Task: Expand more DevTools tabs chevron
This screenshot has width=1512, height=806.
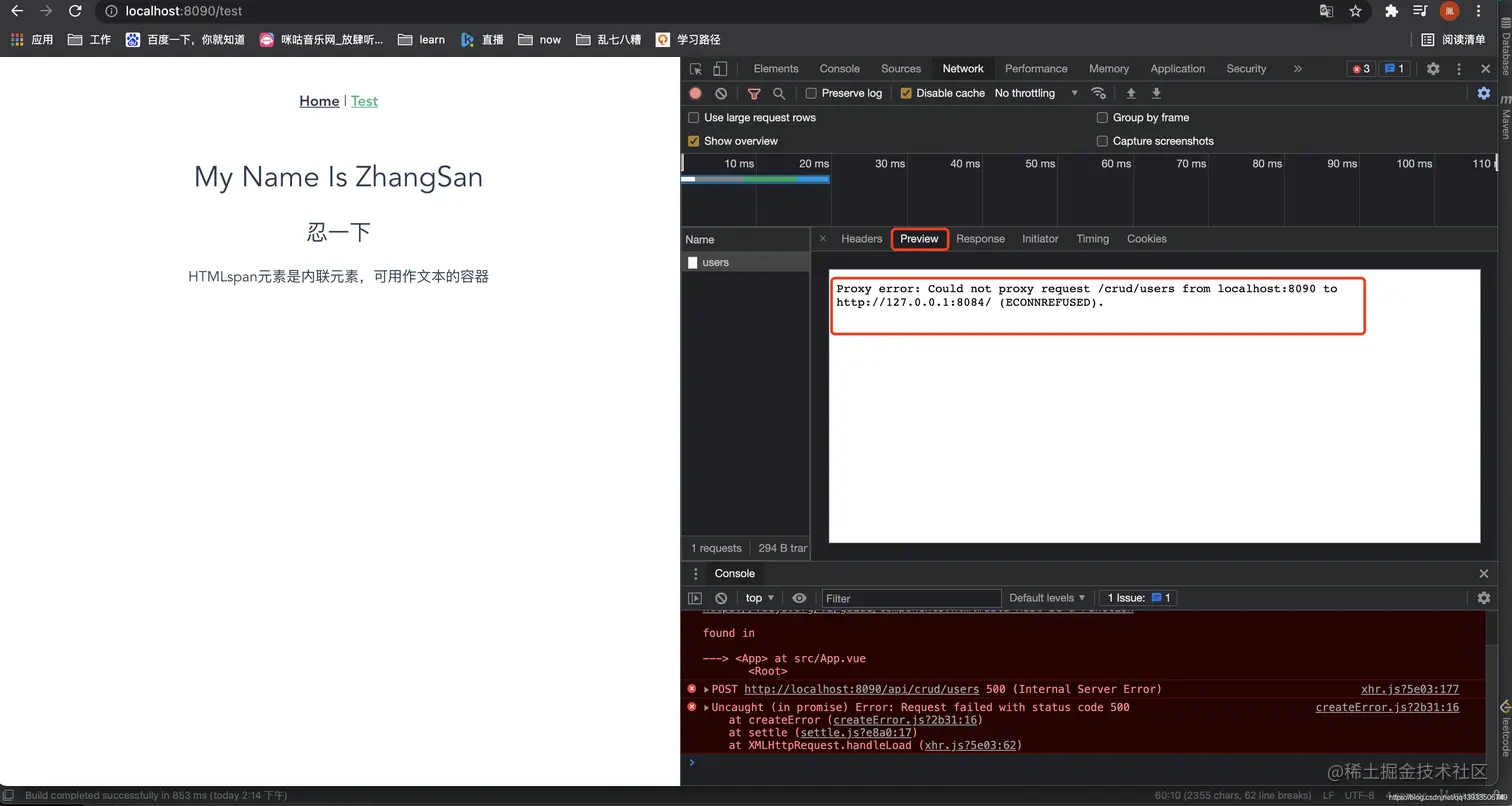Action: pyautogui.click(x=1298, y=69)
